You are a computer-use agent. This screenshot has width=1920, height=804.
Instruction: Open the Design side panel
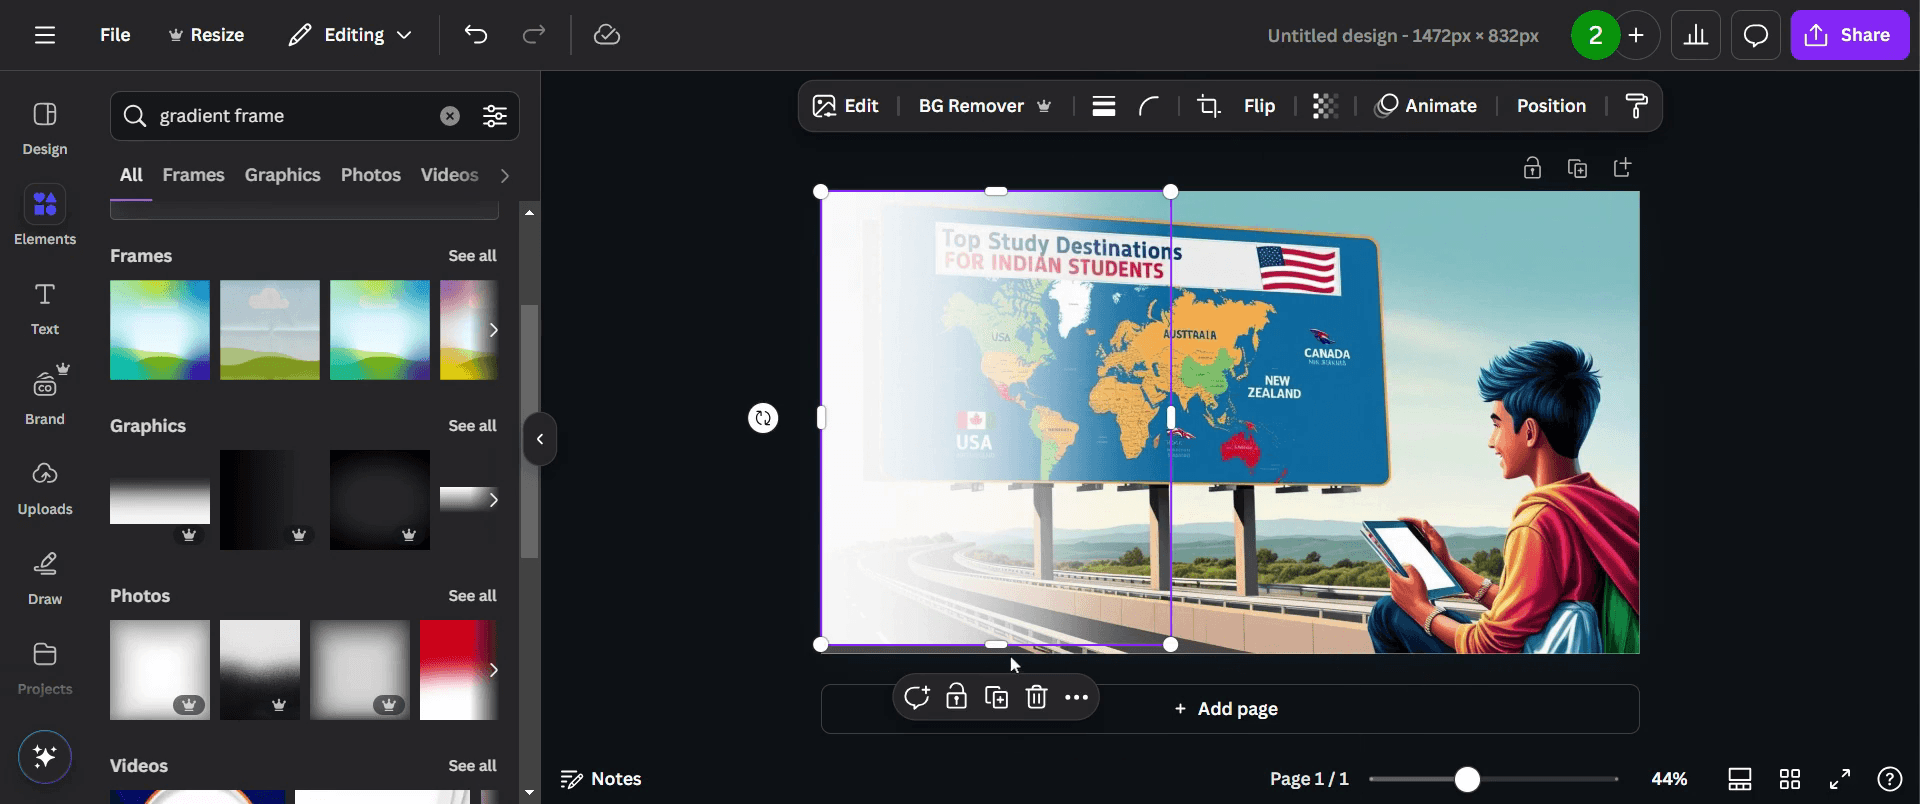[45, 129]
